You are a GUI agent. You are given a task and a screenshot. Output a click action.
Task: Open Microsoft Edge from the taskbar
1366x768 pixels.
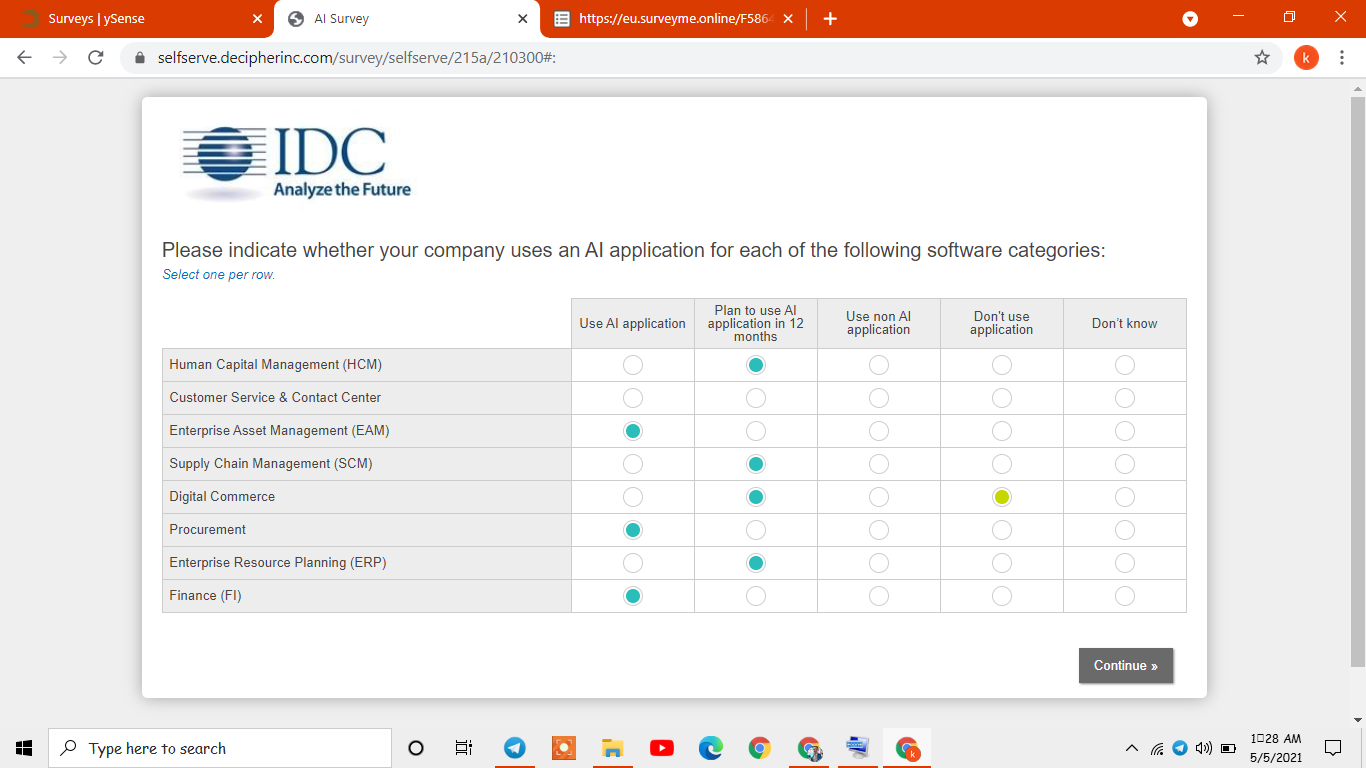click(x=711, y=748)
